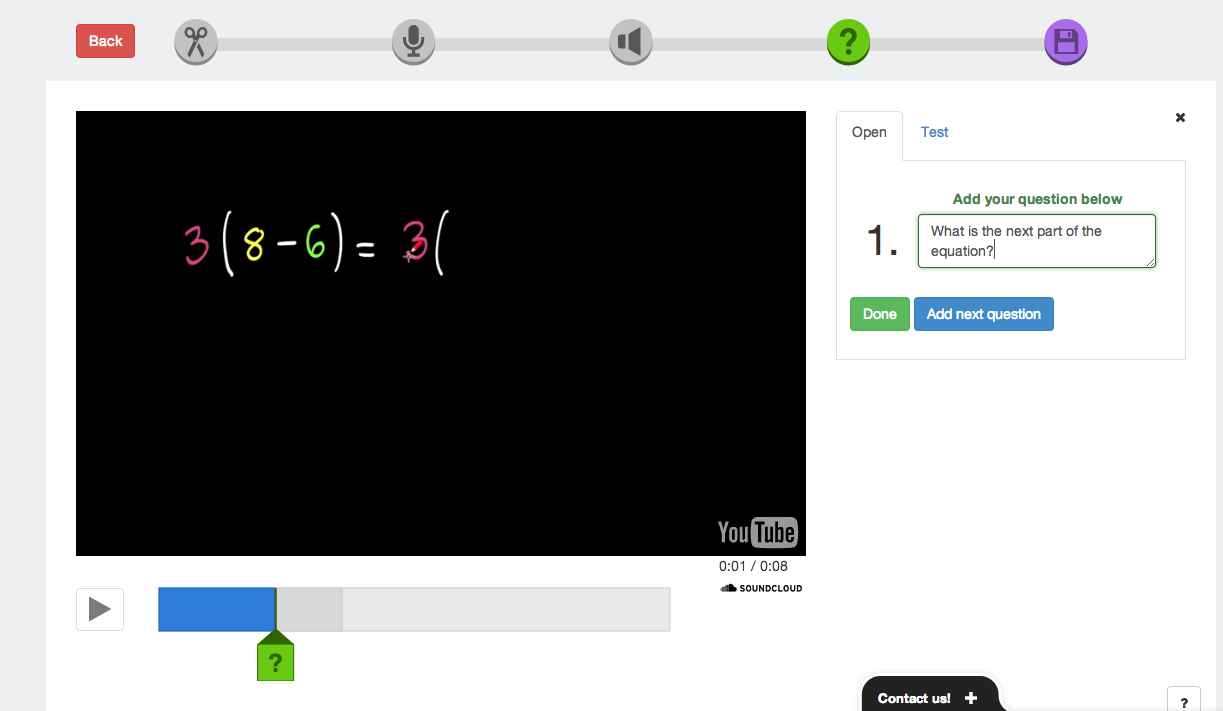Switch to the Test tab
Viewport: 1223px width, 711px height.
point(934,132)
